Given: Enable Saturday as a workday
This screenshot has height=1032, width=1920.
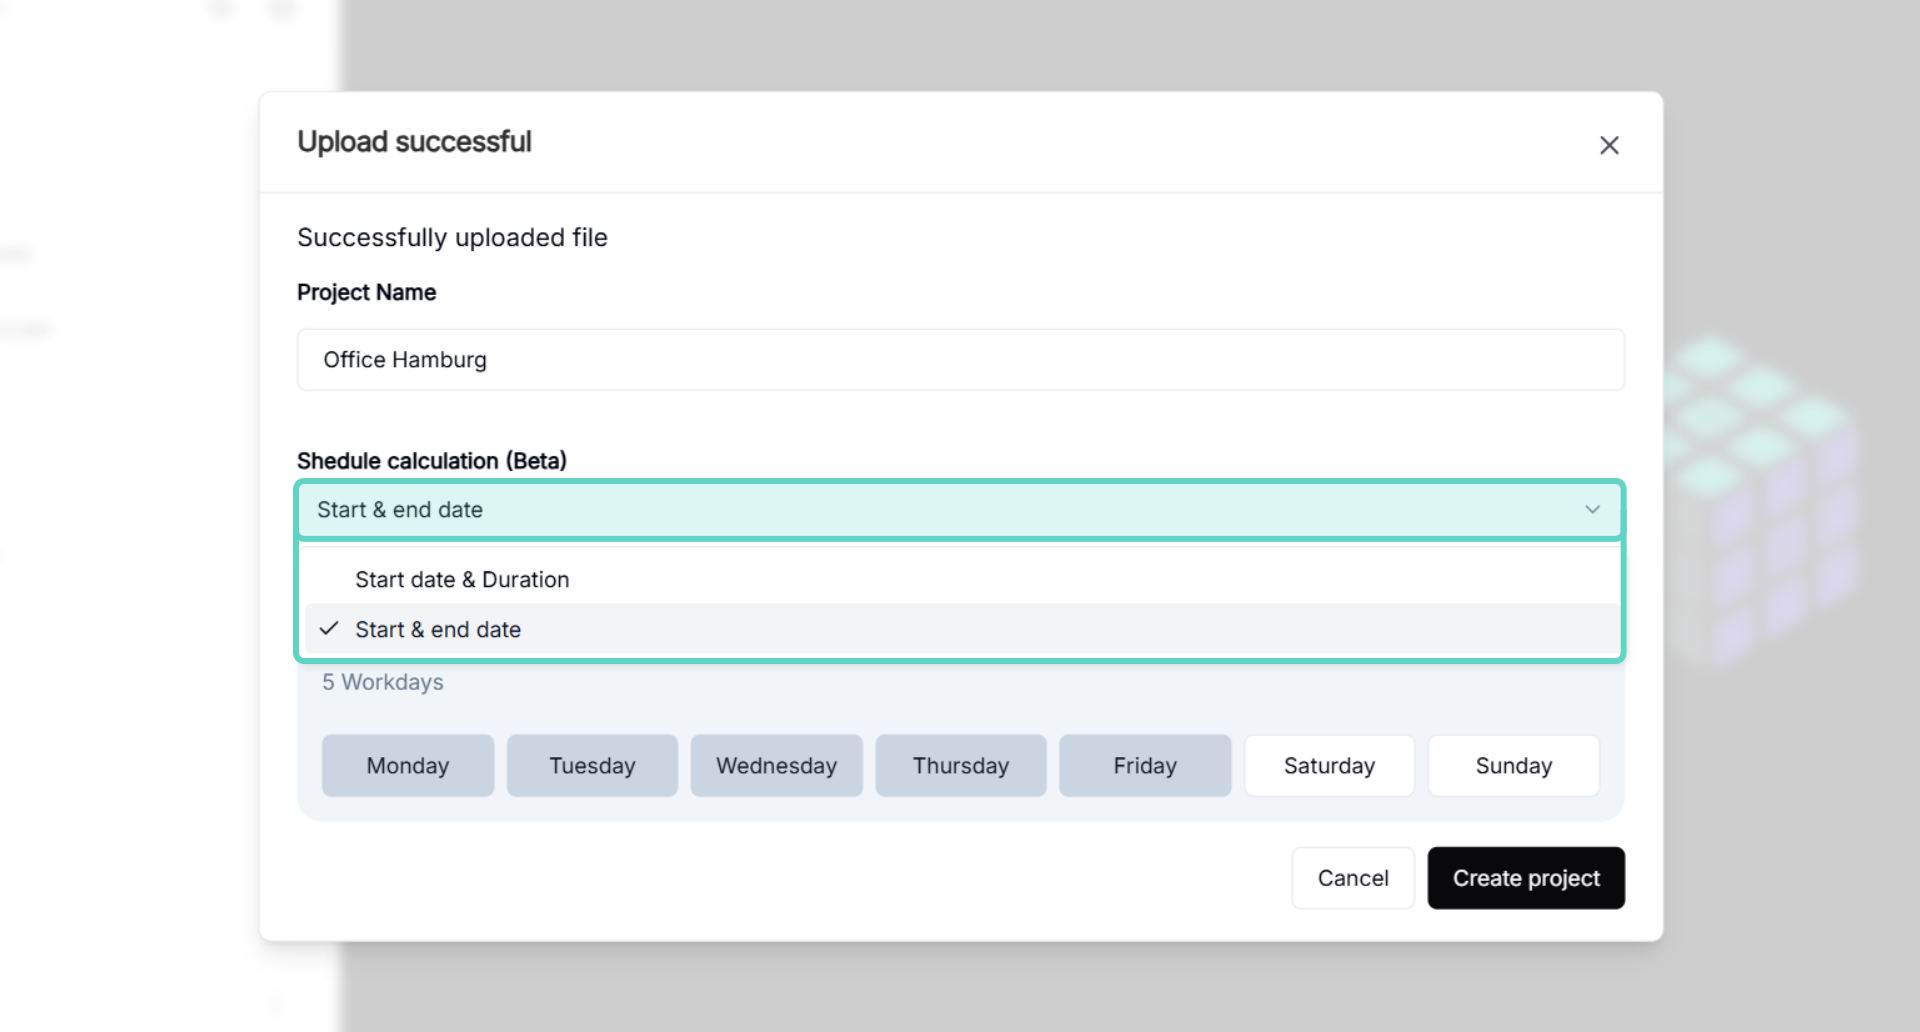Looking at the screenshot, I should [x=1329, y=766].
